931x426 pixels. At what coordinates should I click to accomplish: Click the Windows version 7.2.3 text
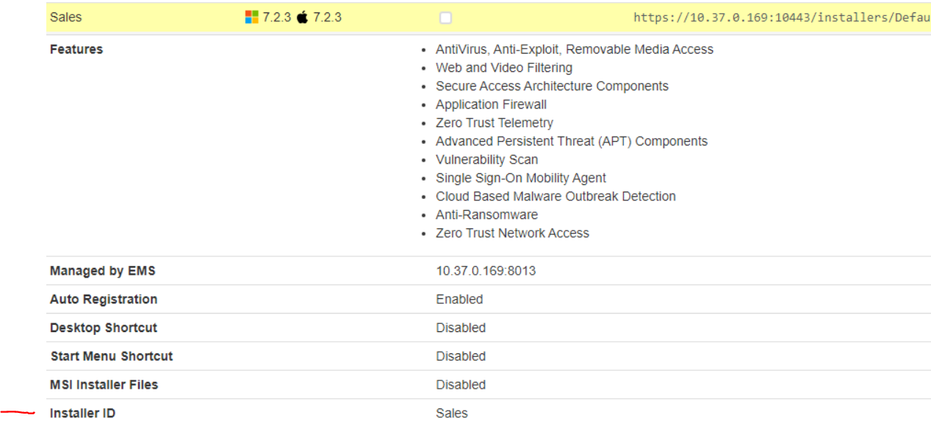[277, 17]
